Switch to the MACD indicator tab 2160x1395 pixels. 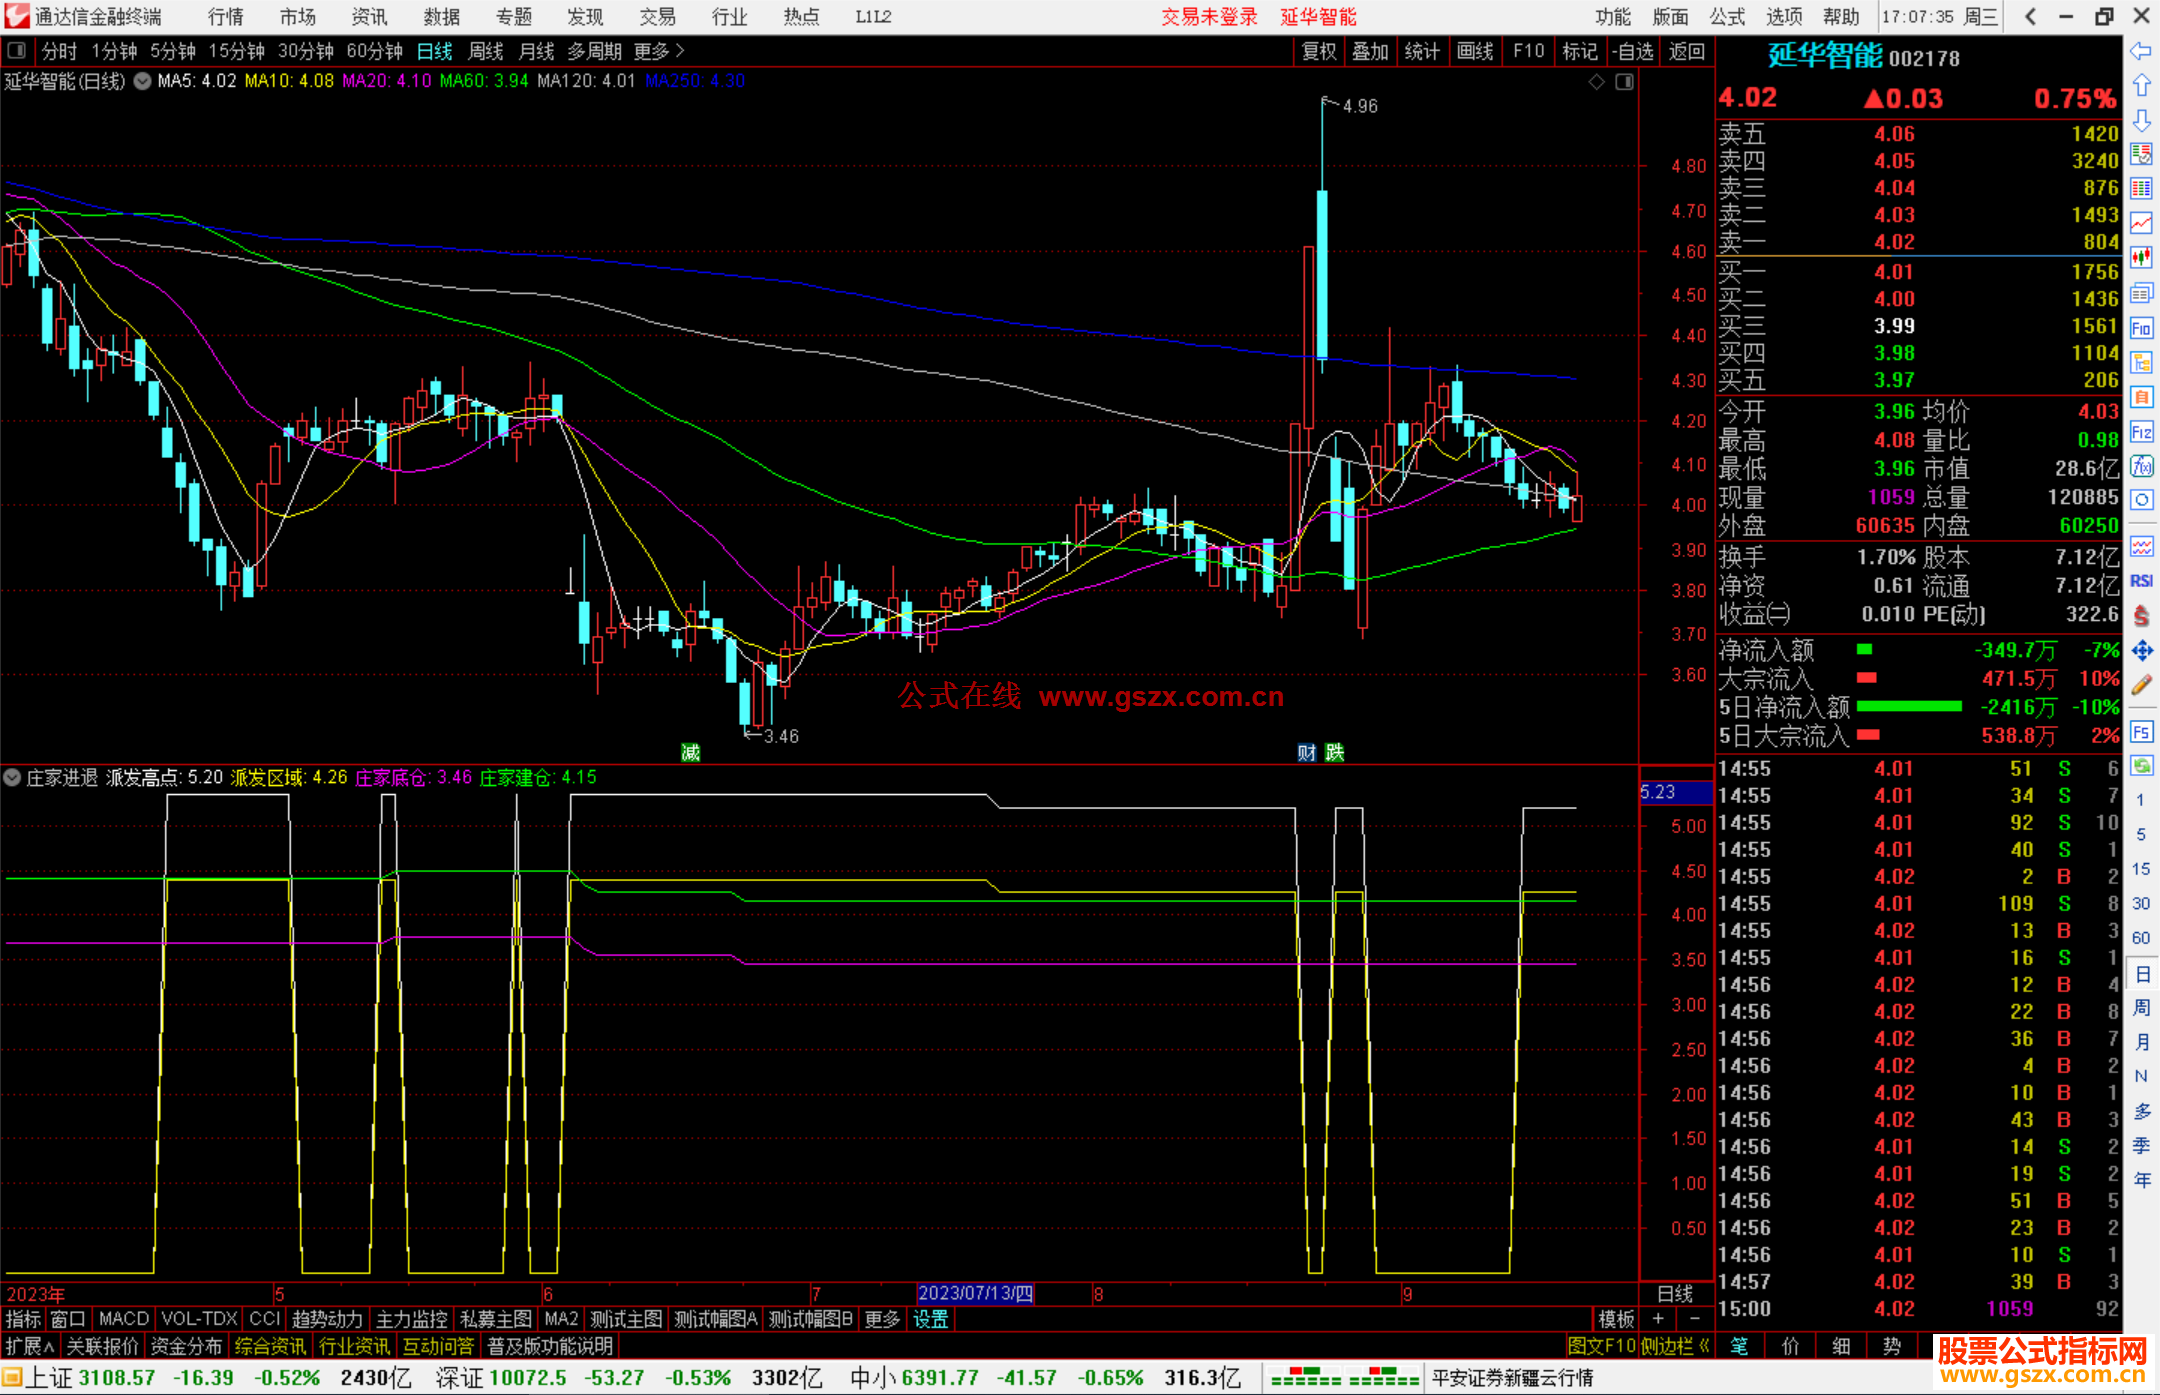(x=123, y=1319)
